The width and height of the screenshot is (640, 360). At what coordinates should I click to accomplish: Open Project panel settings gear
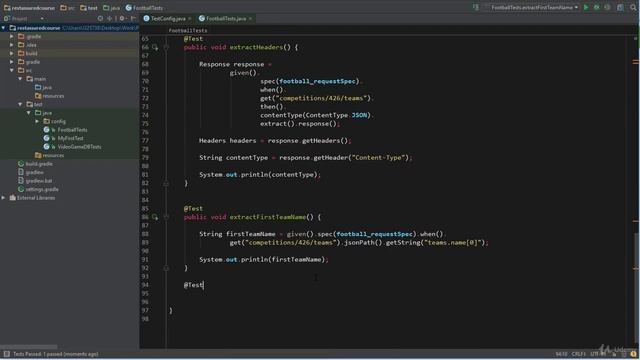tap(122, 18)
